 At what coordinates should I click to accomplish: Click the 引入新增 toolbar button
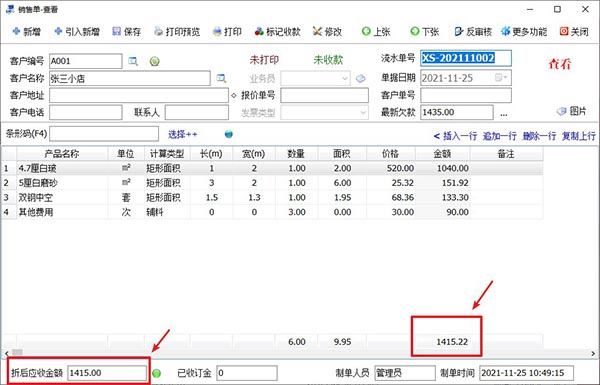[77, 31]
